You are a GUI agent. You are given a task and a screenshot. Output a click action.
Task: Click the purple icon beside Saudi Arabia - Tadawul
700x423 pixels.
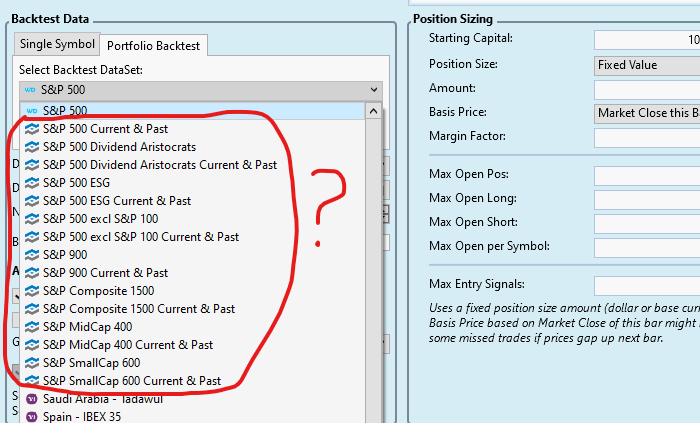[32, 398]
